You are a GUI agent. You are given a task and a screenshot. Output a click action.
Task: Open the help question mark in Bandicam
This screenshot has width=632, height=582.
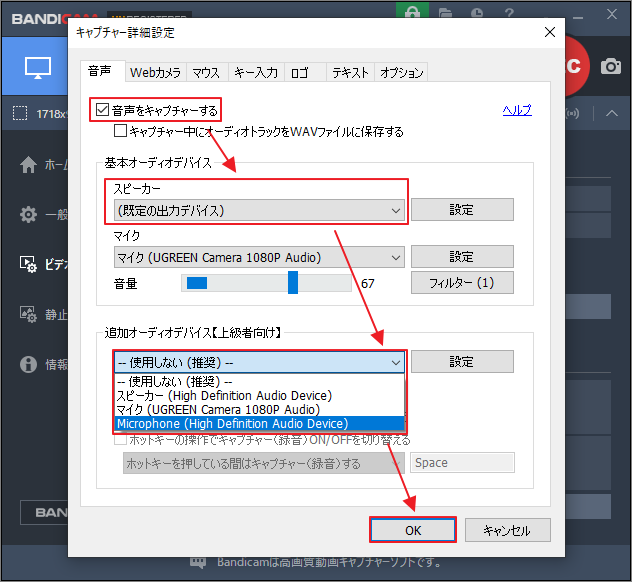tap(509, 13)
